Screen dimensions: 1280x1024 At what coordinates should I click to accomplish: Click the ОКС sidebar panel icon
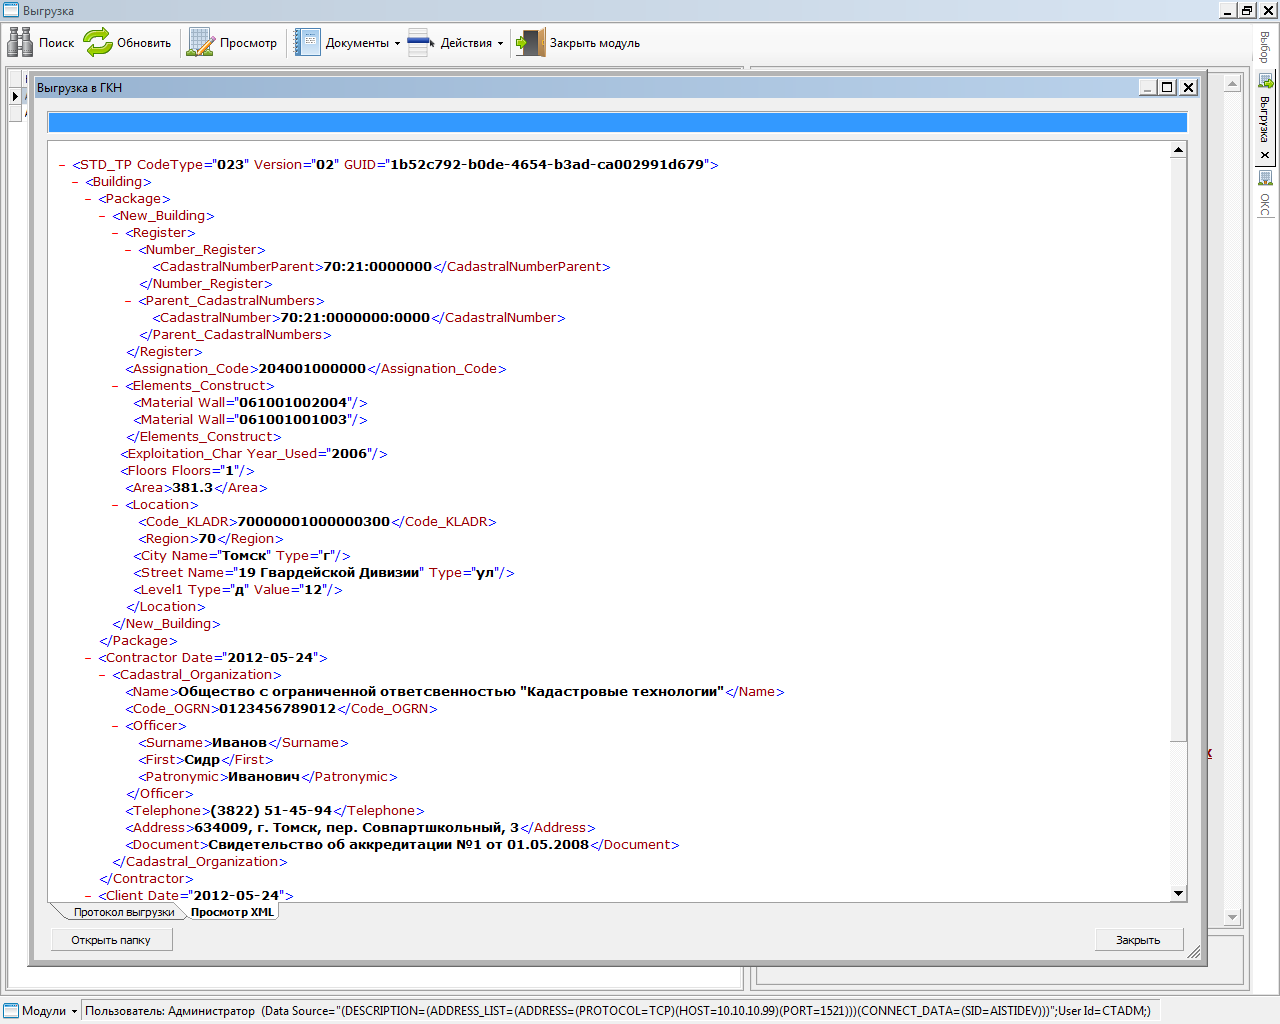pos(1265,178)
